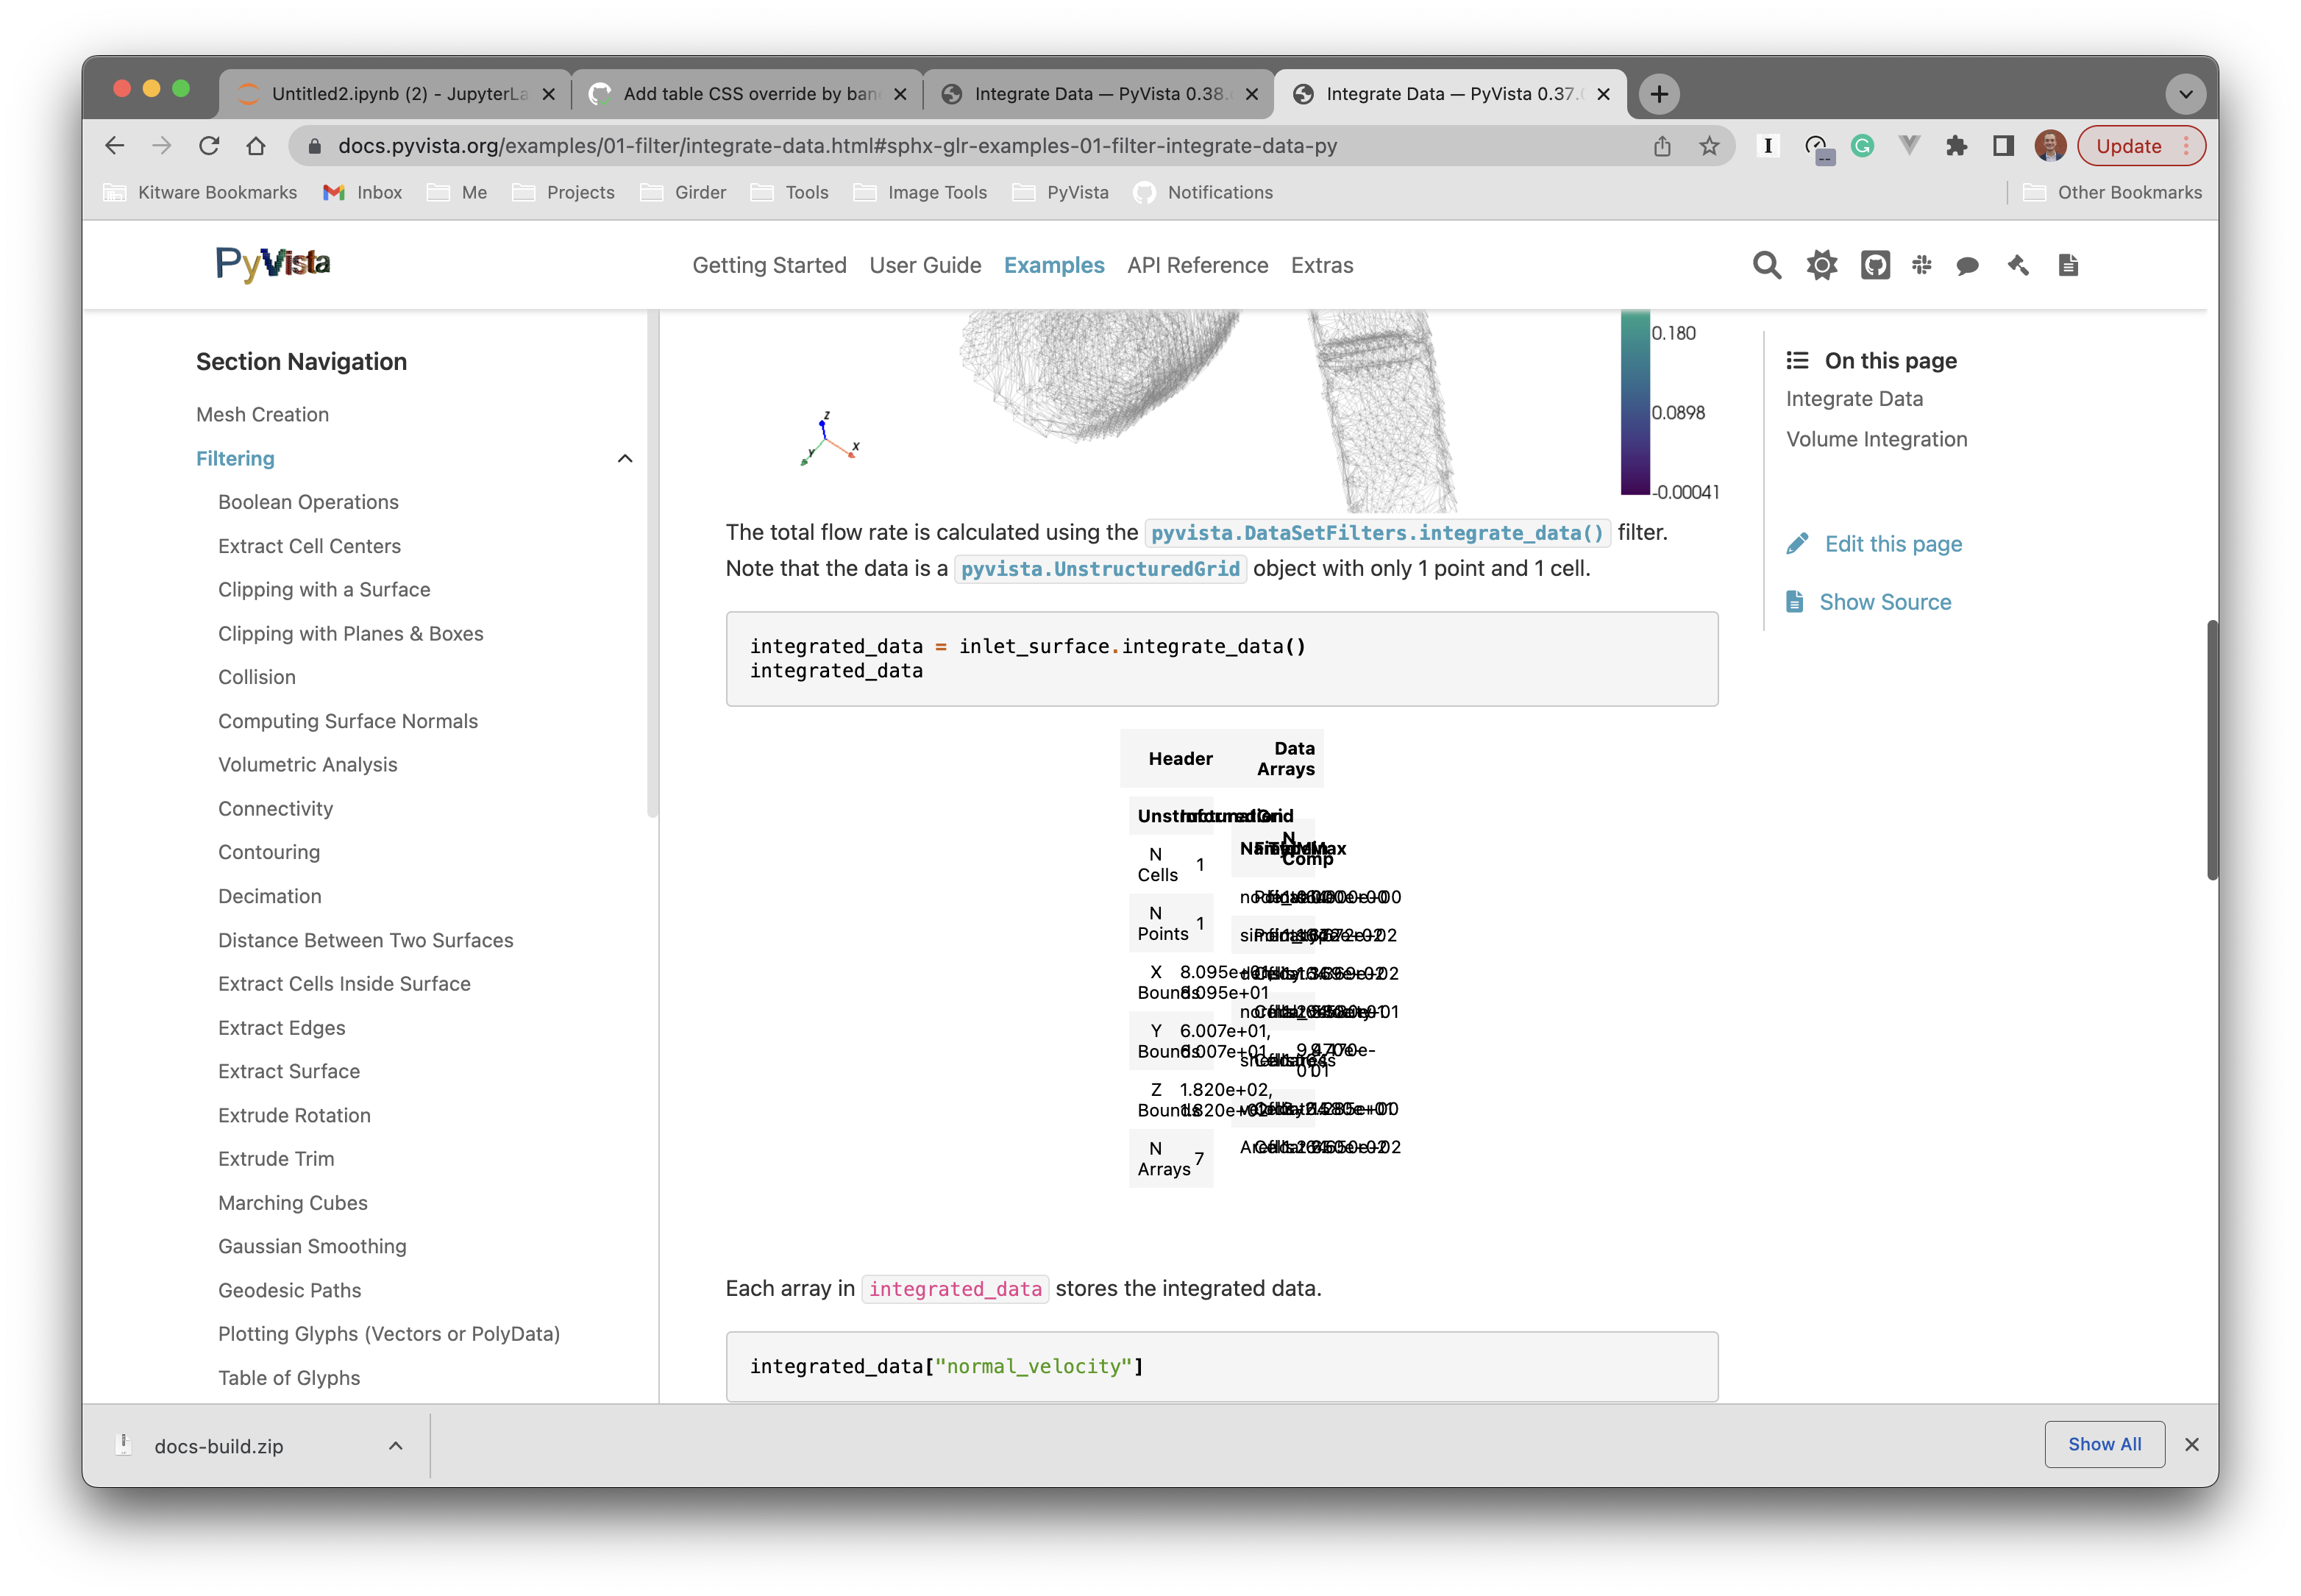2301x1596 pixels.
Task: Bookmark the page with the star icon
Action: tap(1709, 145)
